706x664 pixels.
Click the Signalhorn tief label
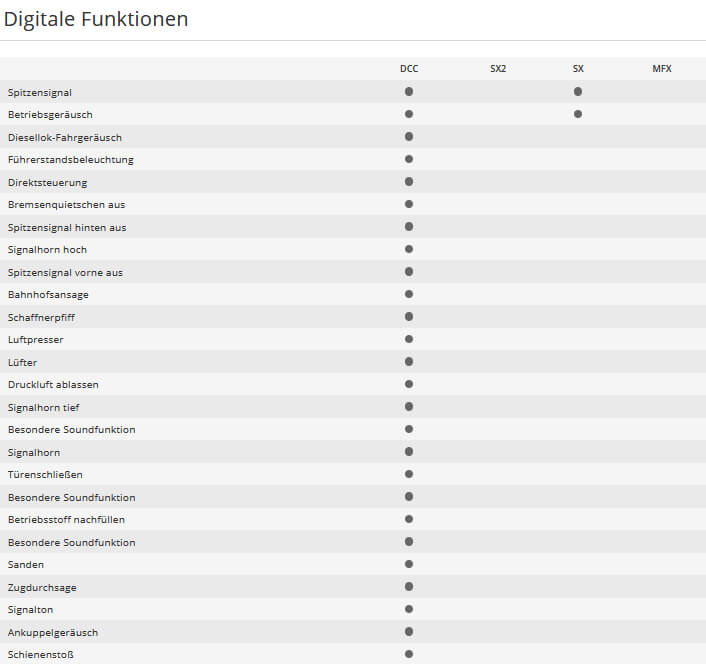click(x=43, y=407)
